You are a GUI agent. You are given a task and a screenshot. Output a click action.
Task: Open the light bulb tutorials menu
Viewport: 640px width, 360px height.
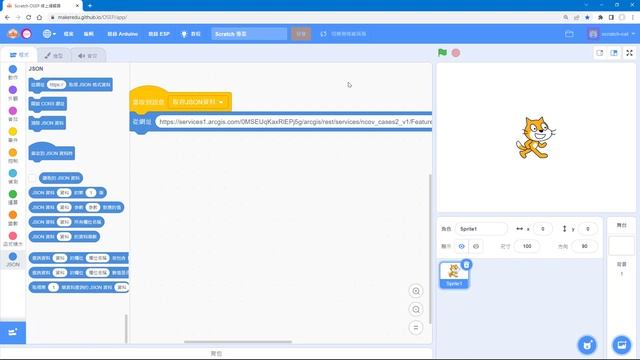point(191,34)
